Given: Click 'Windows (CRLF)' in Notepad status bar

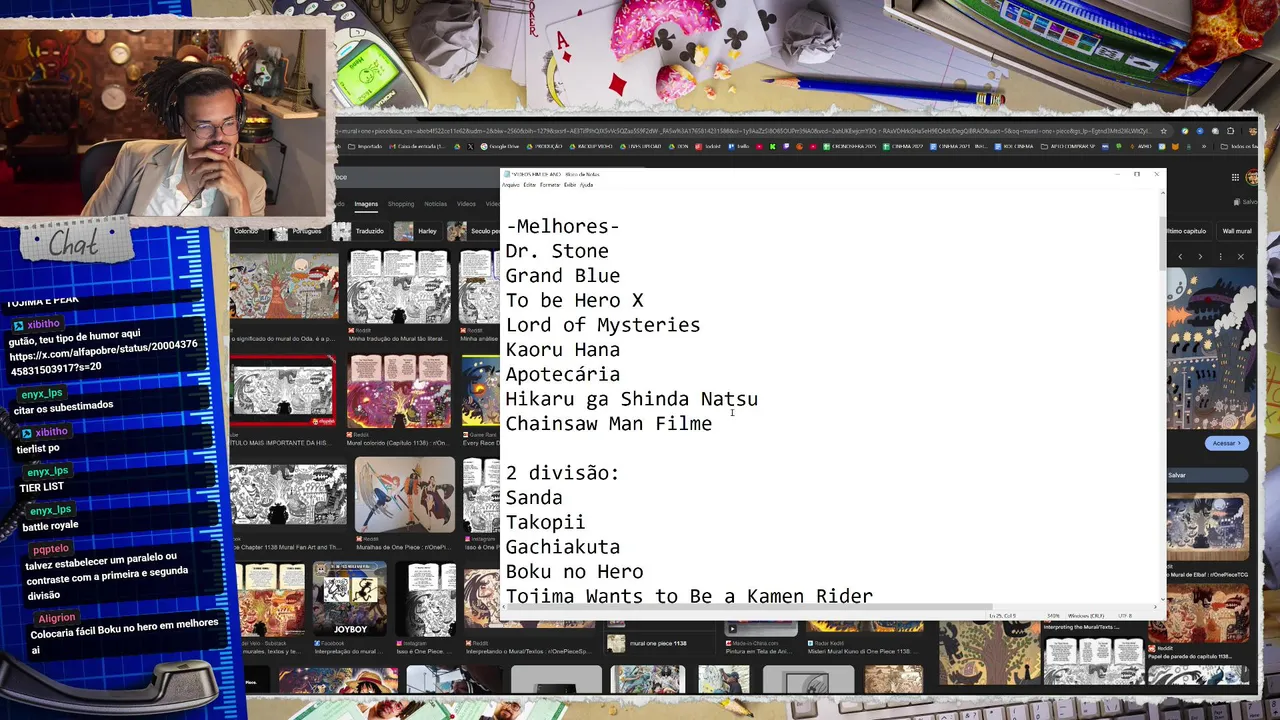Looking at the screenshot, I should [1088, 616].
